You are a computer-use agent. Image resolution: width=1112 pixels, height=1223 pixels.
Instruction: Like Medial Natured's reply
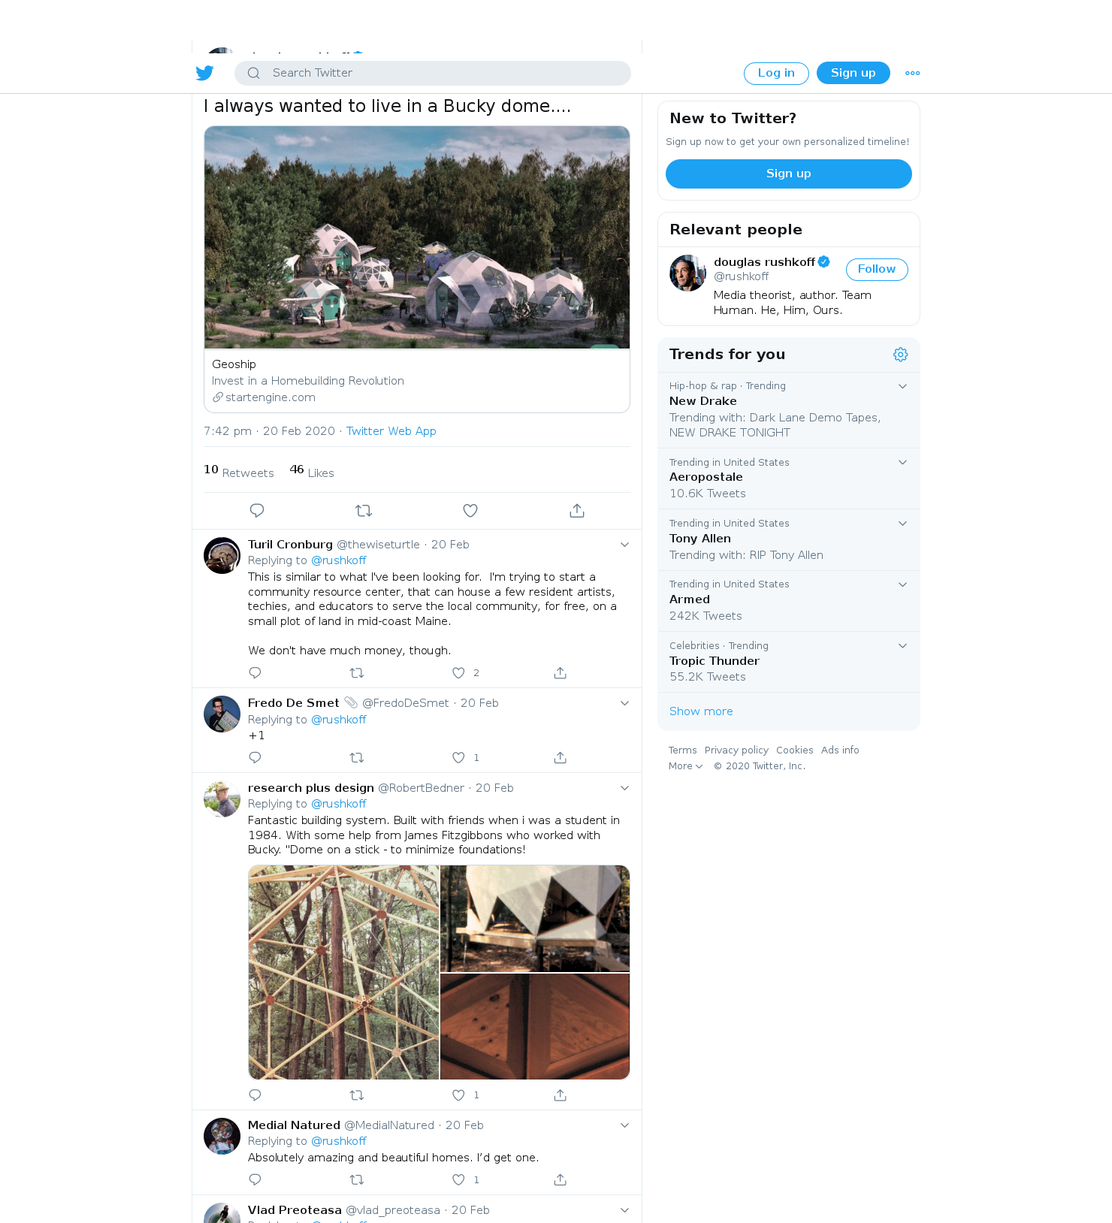[x=458, y=1180]
